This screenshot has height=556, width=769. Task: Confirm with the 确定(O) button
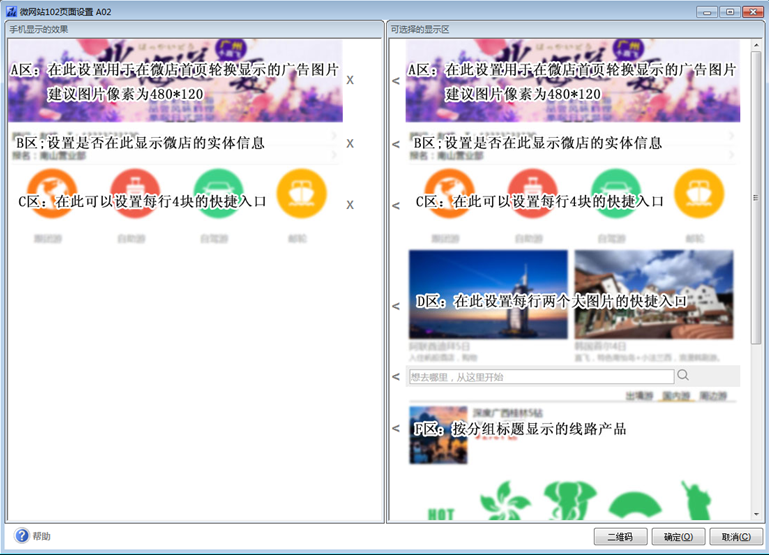(678, 537)
